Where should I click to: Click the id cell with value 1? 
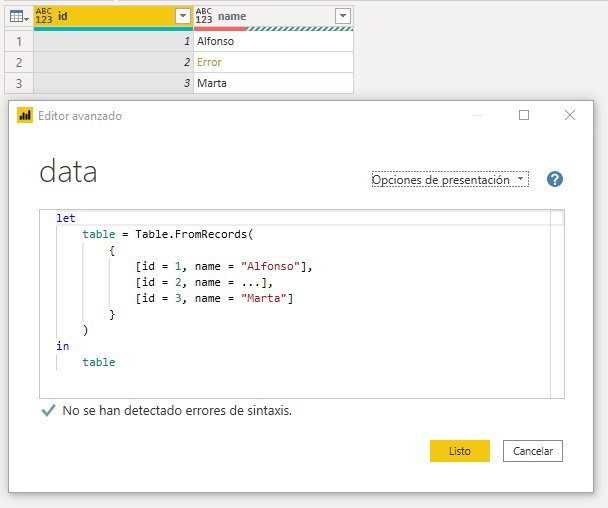pyautogui.click(x=113, y=41)
